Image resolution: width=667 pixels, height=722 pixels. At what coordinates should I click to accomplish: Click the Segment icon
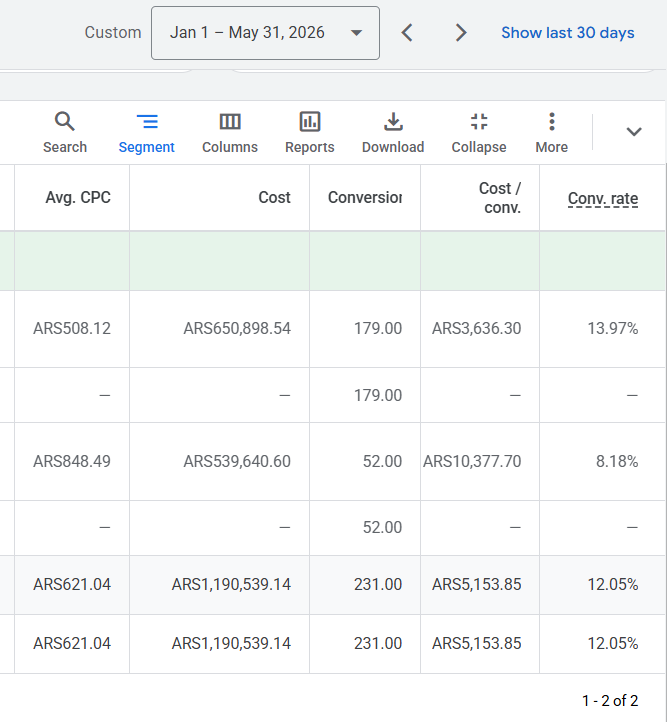click(147, 122)
